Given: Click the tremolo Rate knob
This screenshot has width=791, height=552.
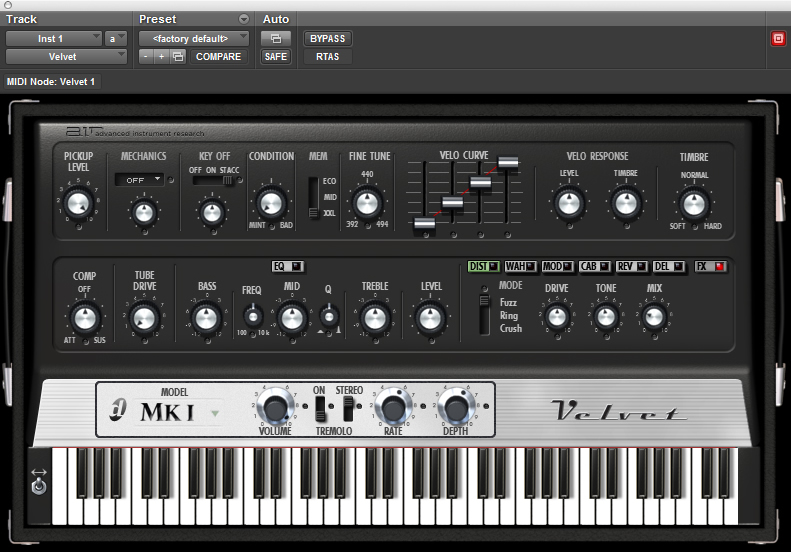Looking at the screenshot, I should coord(393,407).
